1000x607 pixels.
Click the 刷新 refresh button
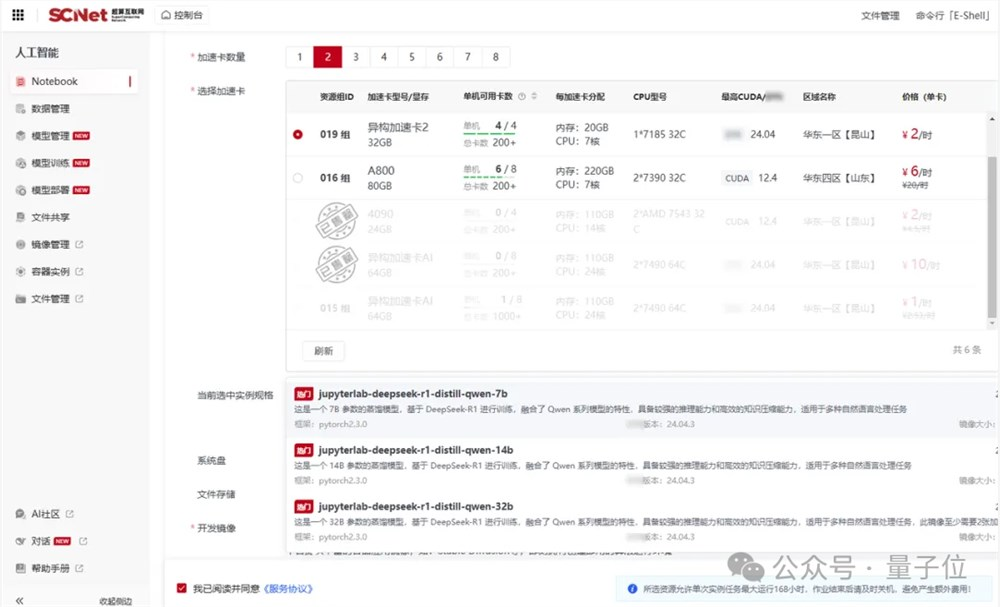click(x=322, y=351)
